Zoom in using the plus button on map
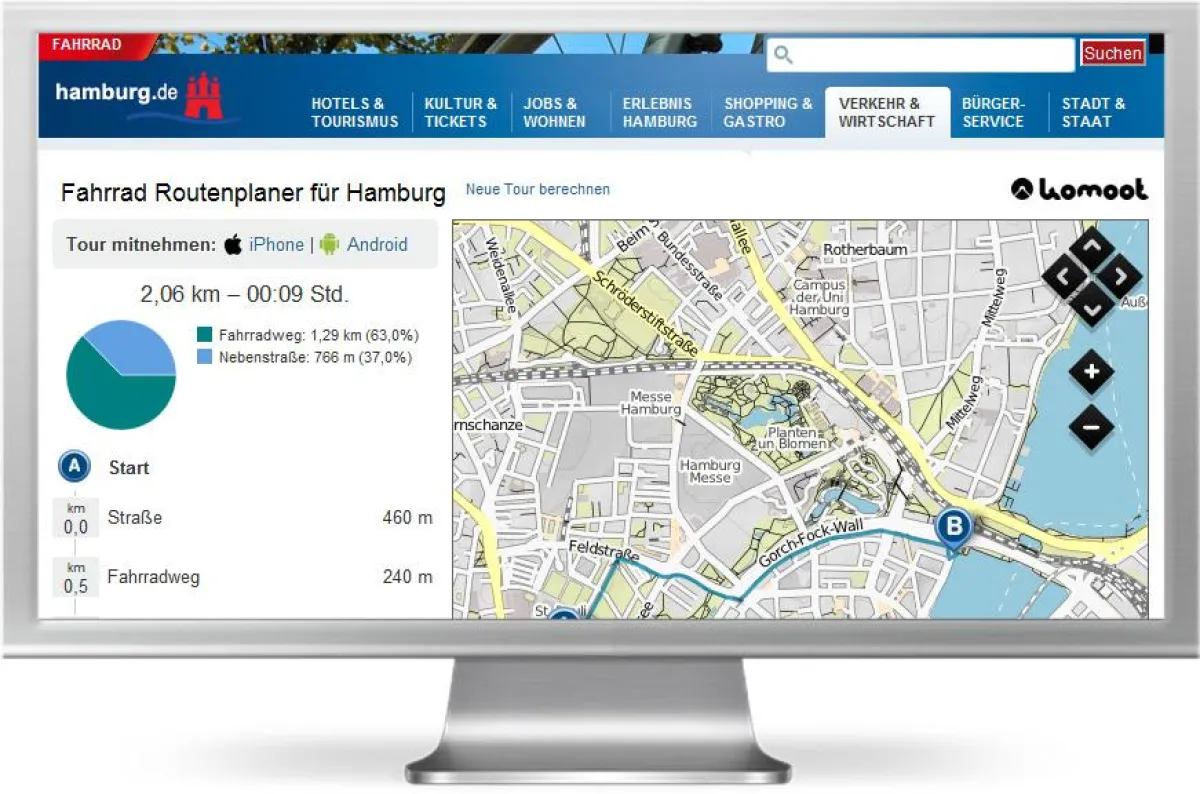The height and width of the screenshot is (794, 1200). 1092,372
